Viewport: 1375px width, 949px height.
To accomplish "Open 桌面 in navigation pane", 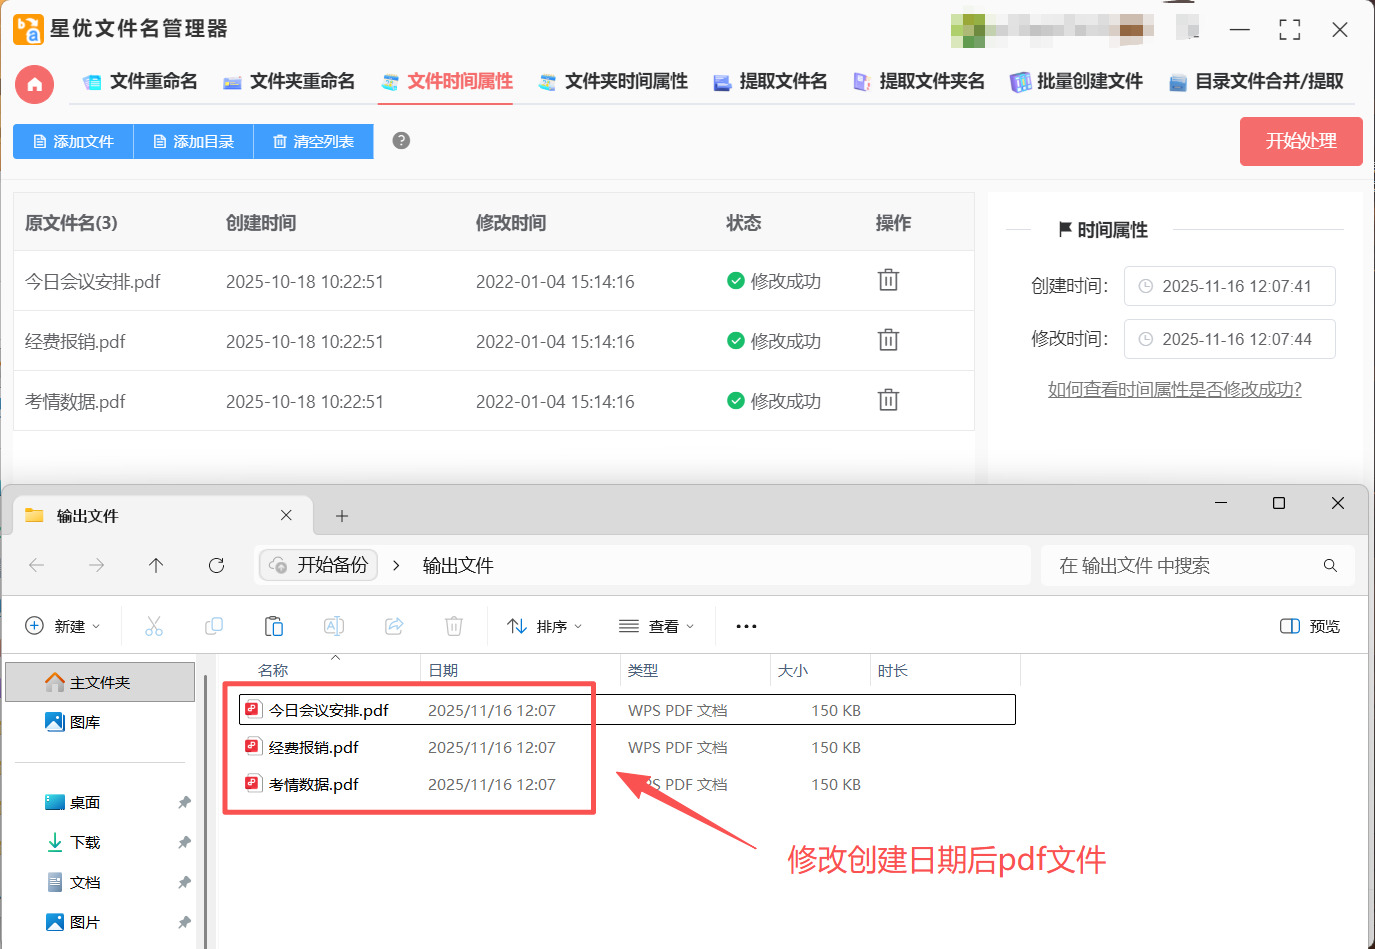I will pyautogui.click(x=73, y=802).
